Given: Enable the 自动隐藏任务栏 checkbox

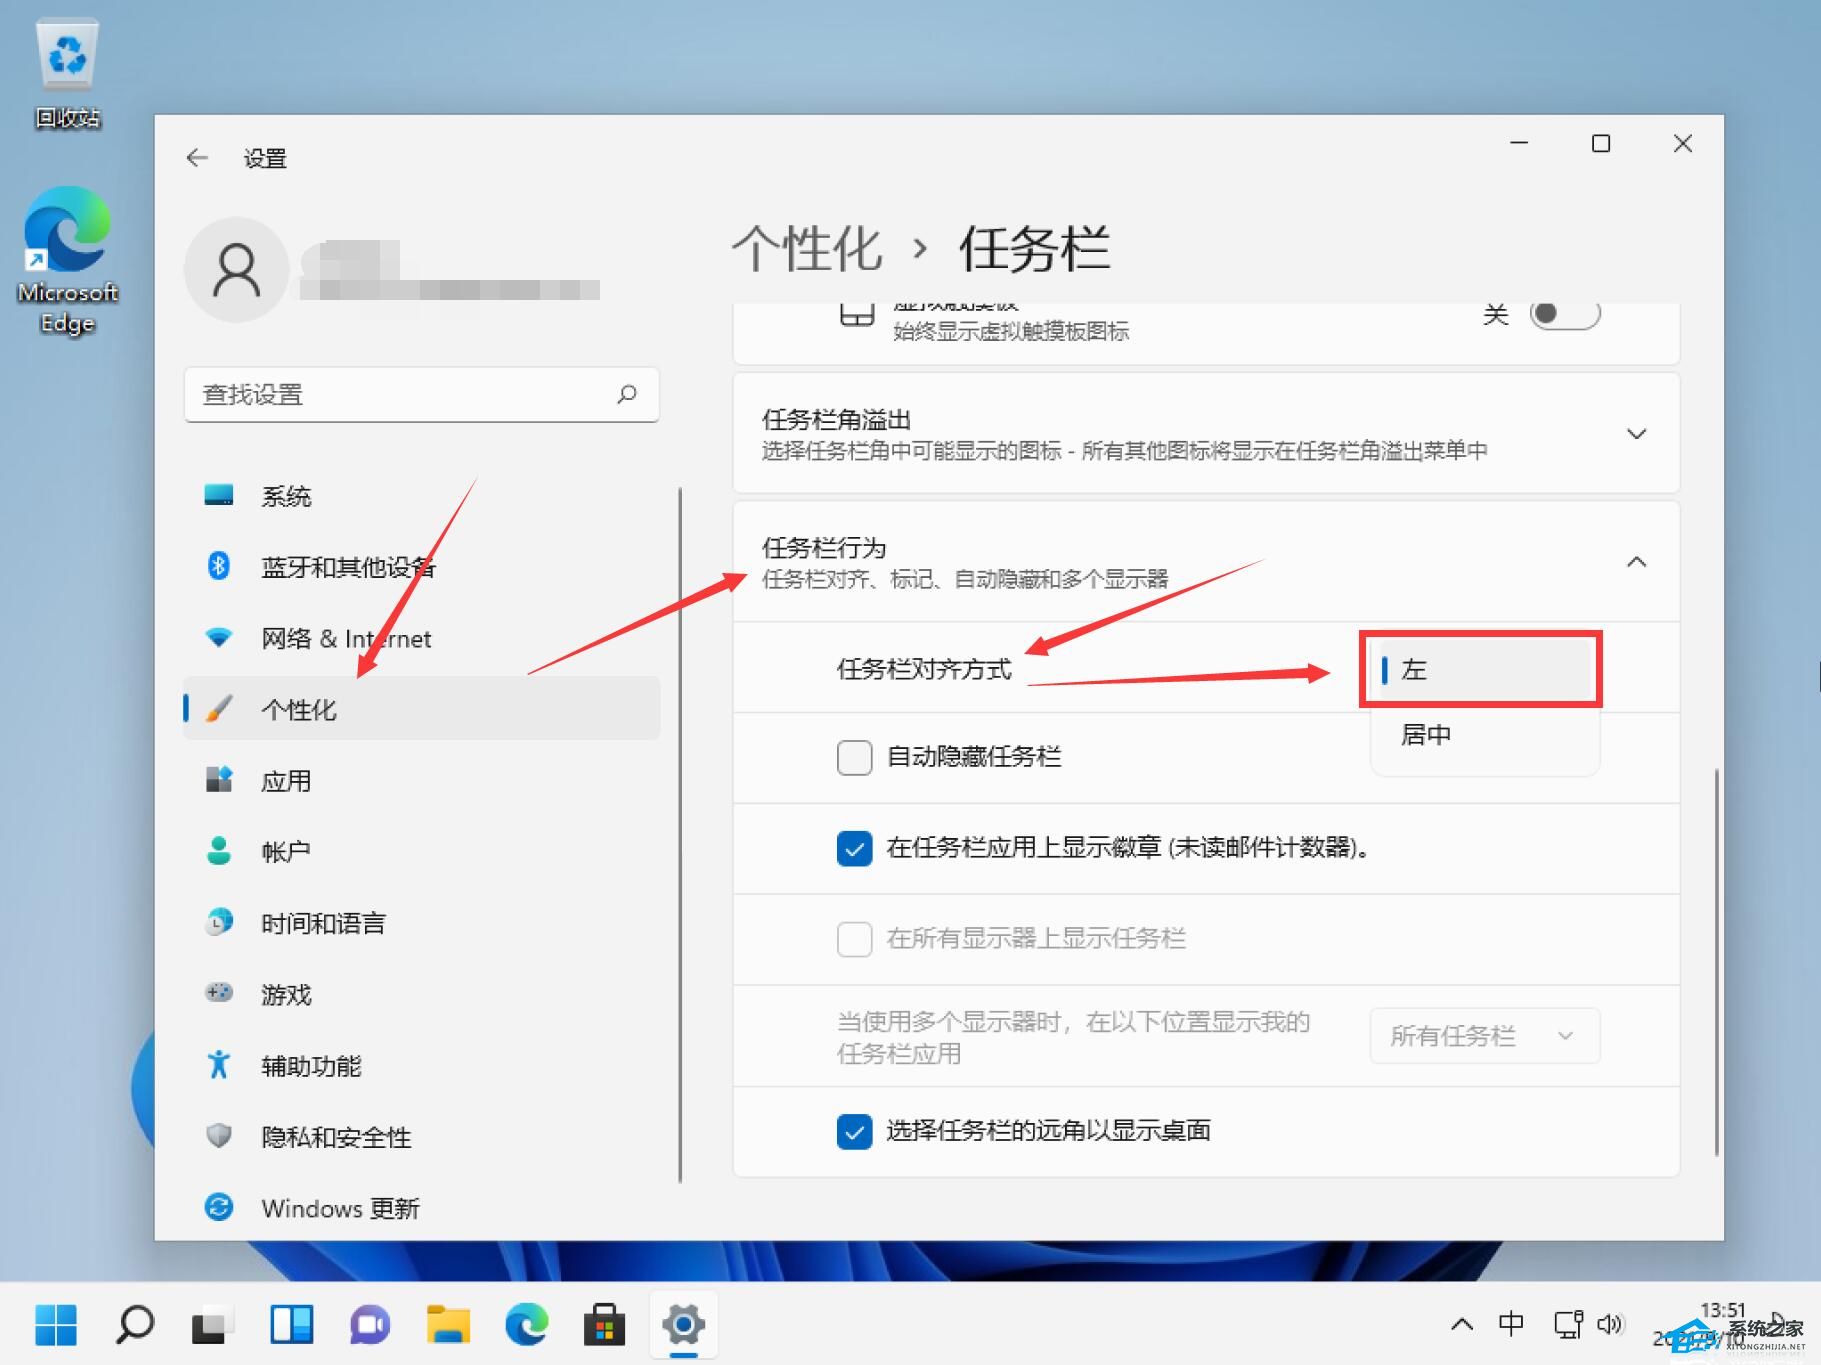Looking at the screenshot, I should [854, 757].
